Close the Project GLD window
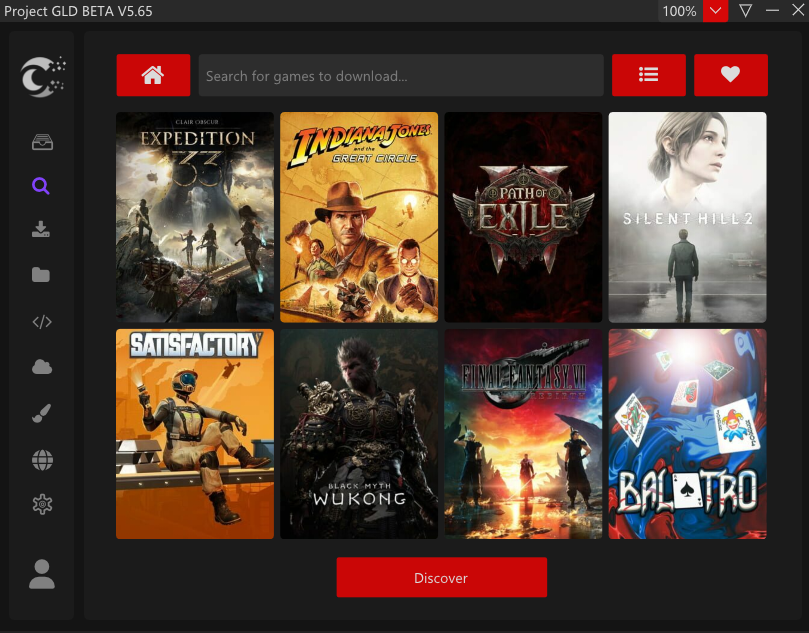 click(x=798, y=10)
